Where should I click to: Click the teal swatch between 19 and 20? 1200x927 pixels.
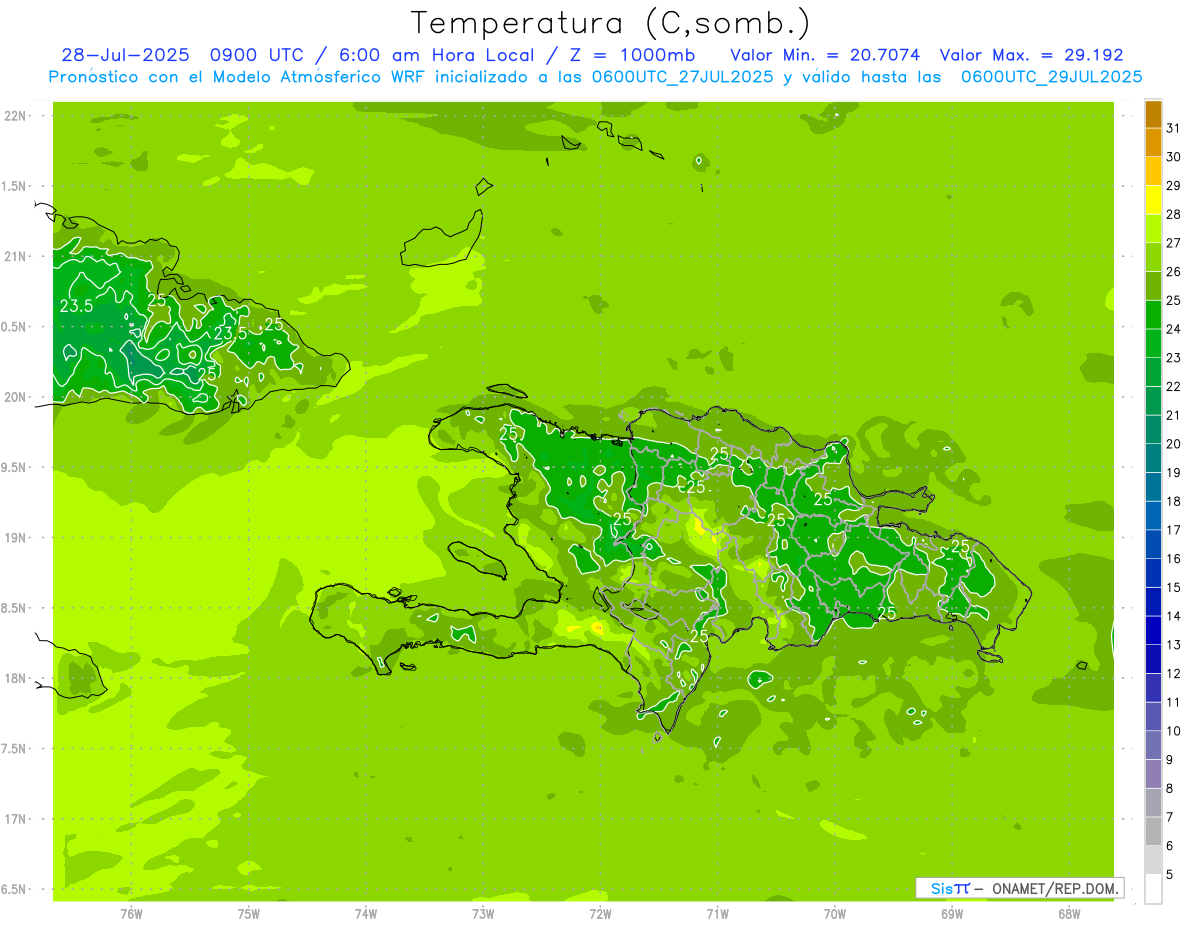tap(1153, 458)
